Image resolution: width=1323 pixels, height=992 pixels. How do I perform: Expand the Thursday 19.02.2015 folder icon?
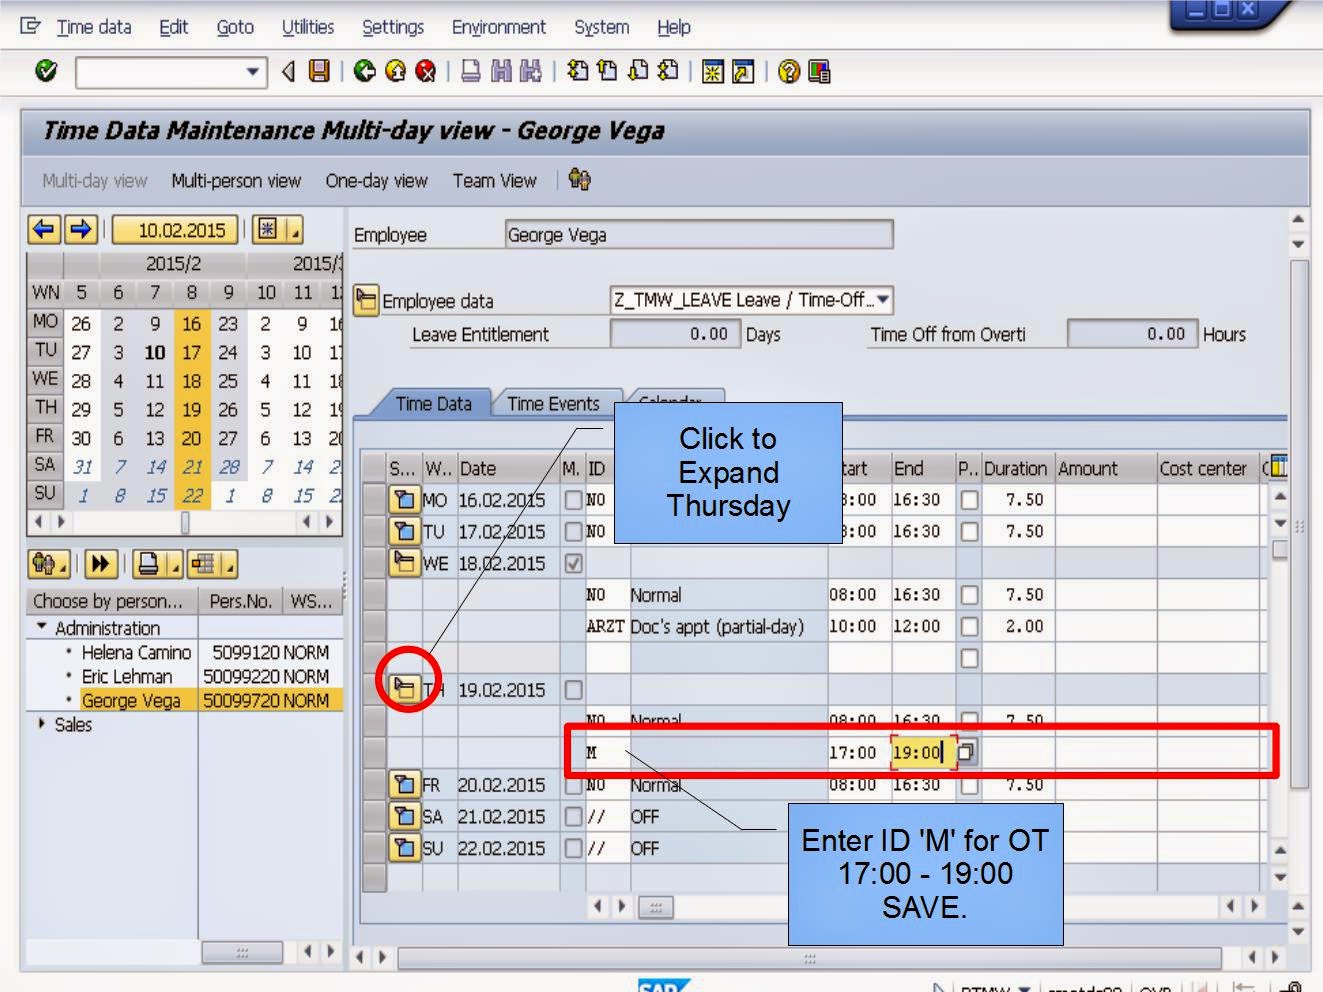click(406, 689)
